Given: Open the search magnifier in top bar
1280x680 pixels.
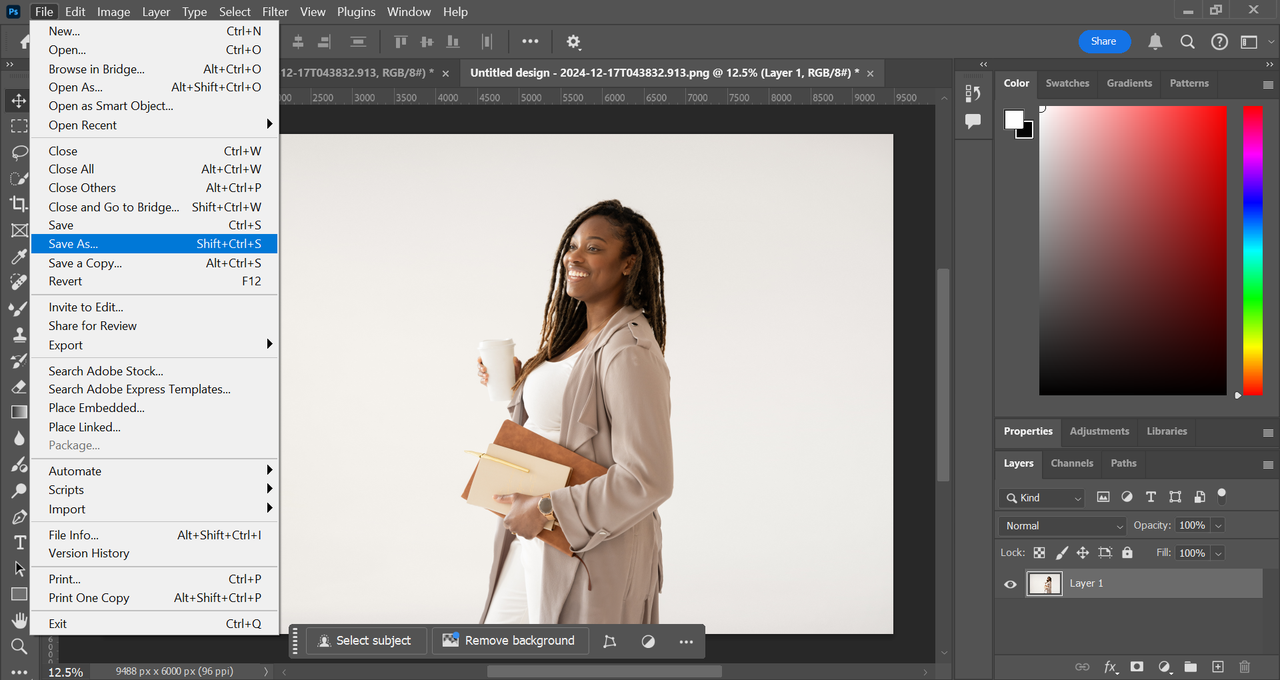Looking at the screenshot, I should coord(1187,42).
